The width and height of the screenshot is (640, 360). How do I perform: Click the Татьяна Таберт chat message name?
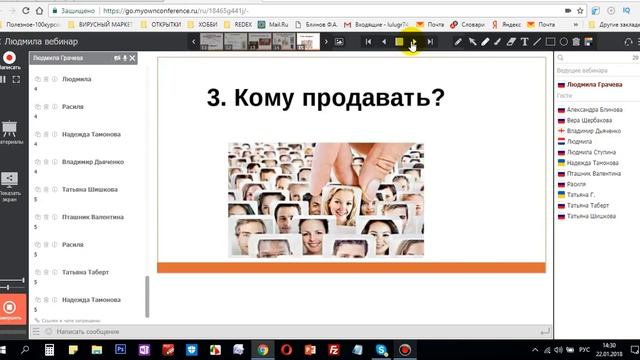(85, 272)
